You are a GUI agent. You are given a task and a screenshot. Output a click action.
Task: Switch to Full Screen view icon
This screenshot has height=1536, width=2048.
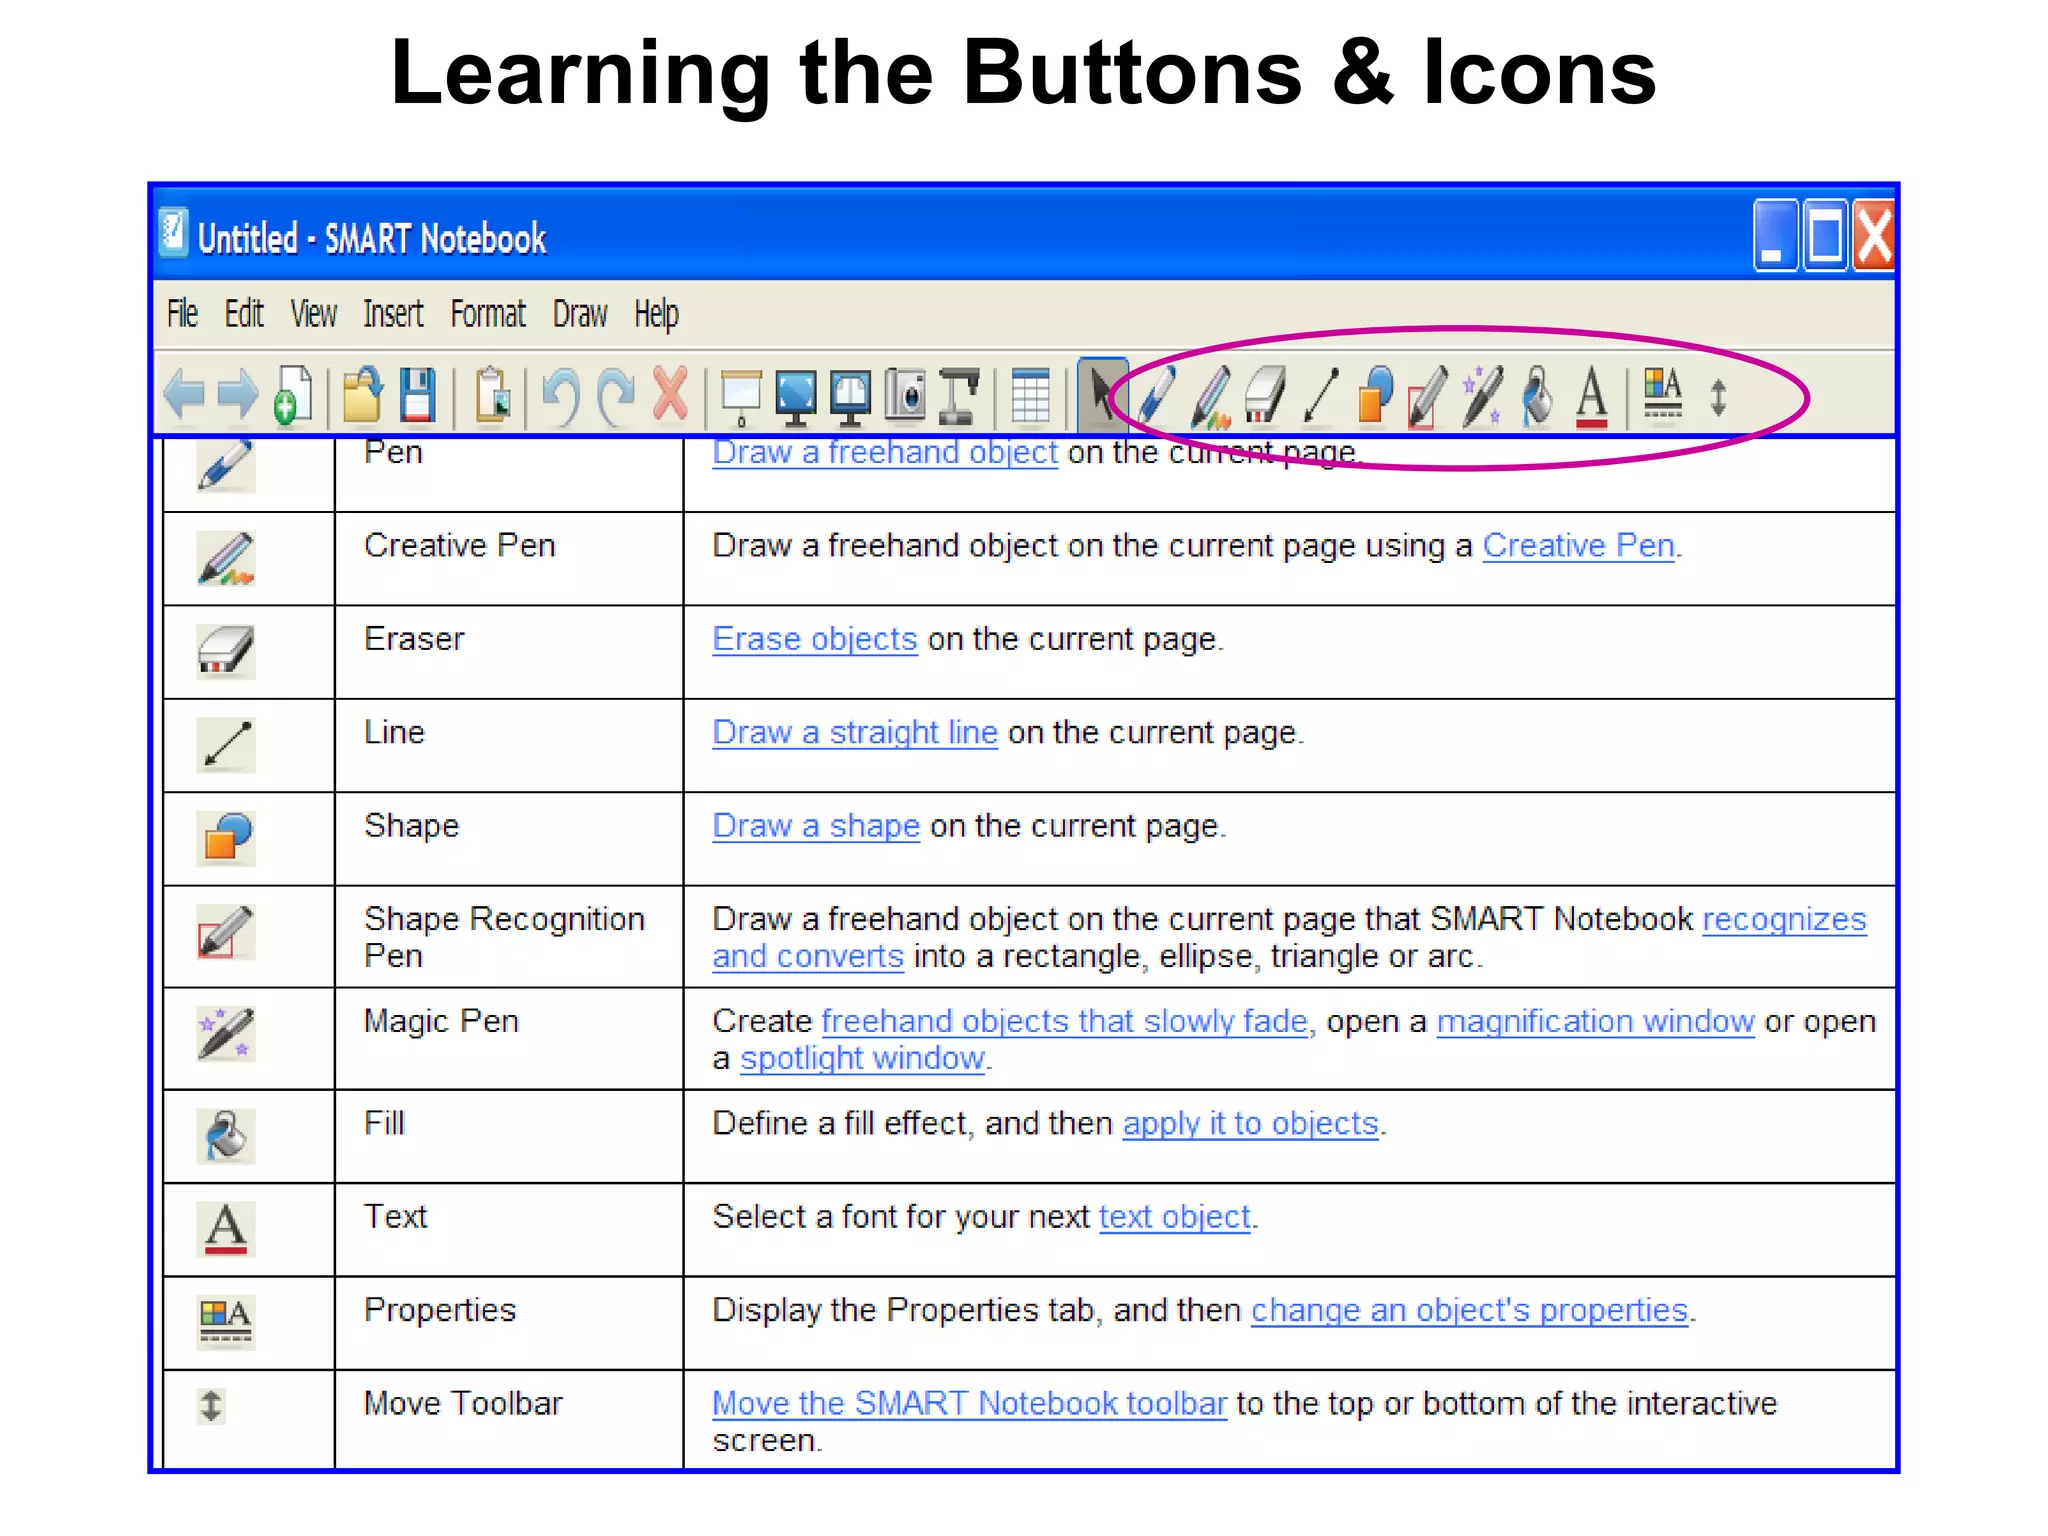point(796,397)
